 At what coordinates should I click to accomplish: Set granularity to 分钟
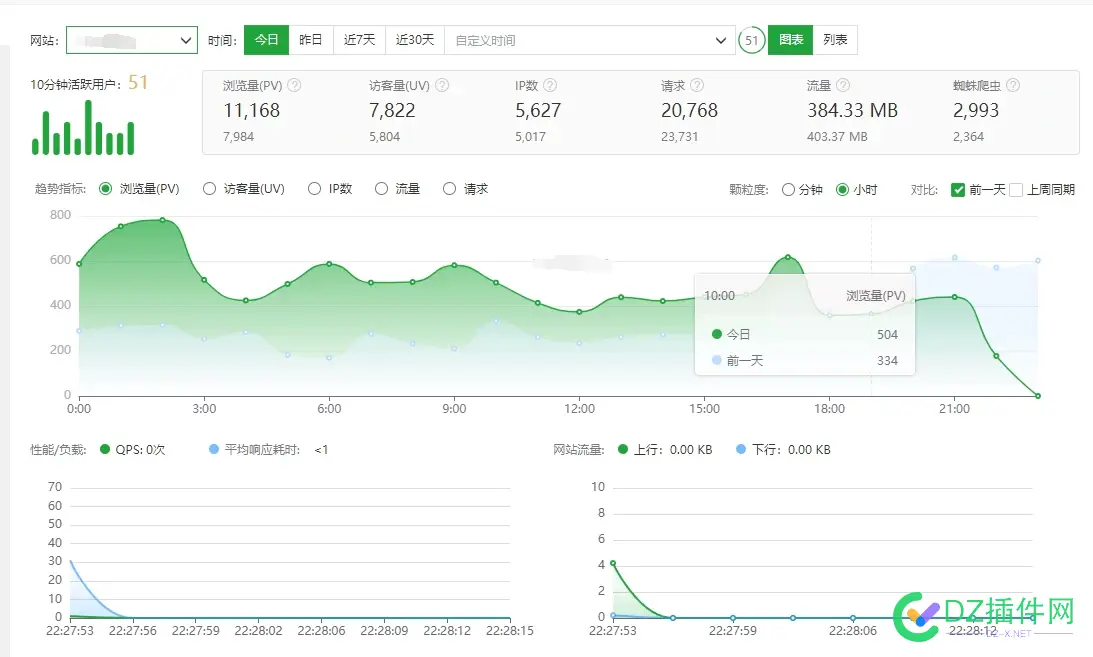(788, 190)
